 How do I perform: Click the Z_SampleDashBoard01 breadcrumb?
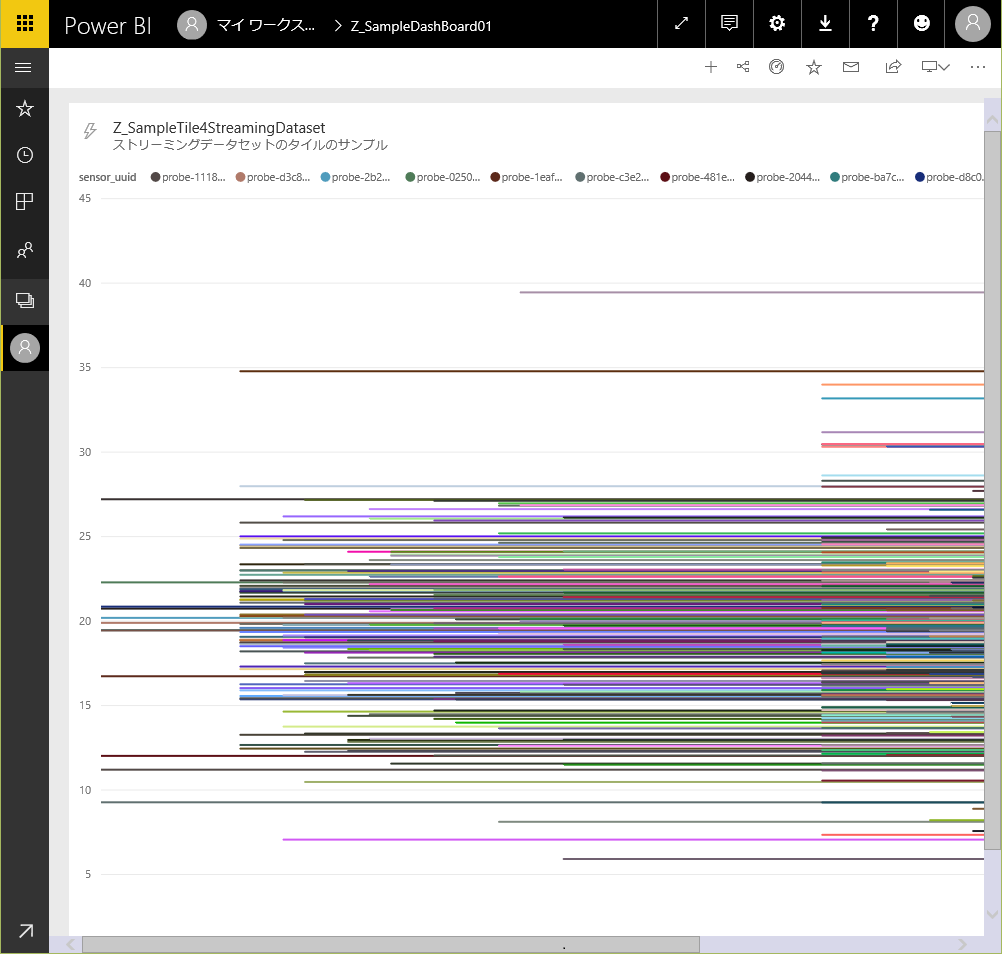point(420,26)
